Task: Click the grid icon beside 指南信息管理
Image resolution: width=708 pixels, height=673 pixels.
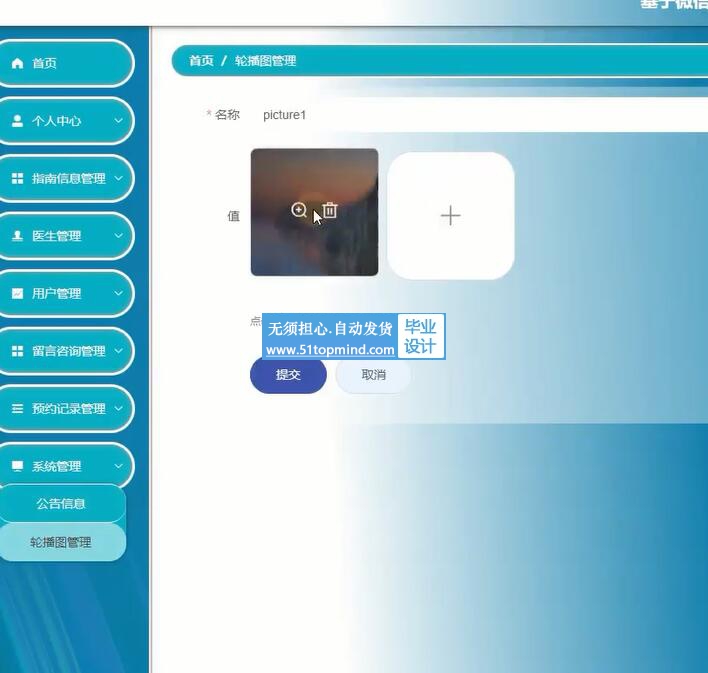Action: coord(17,178)
